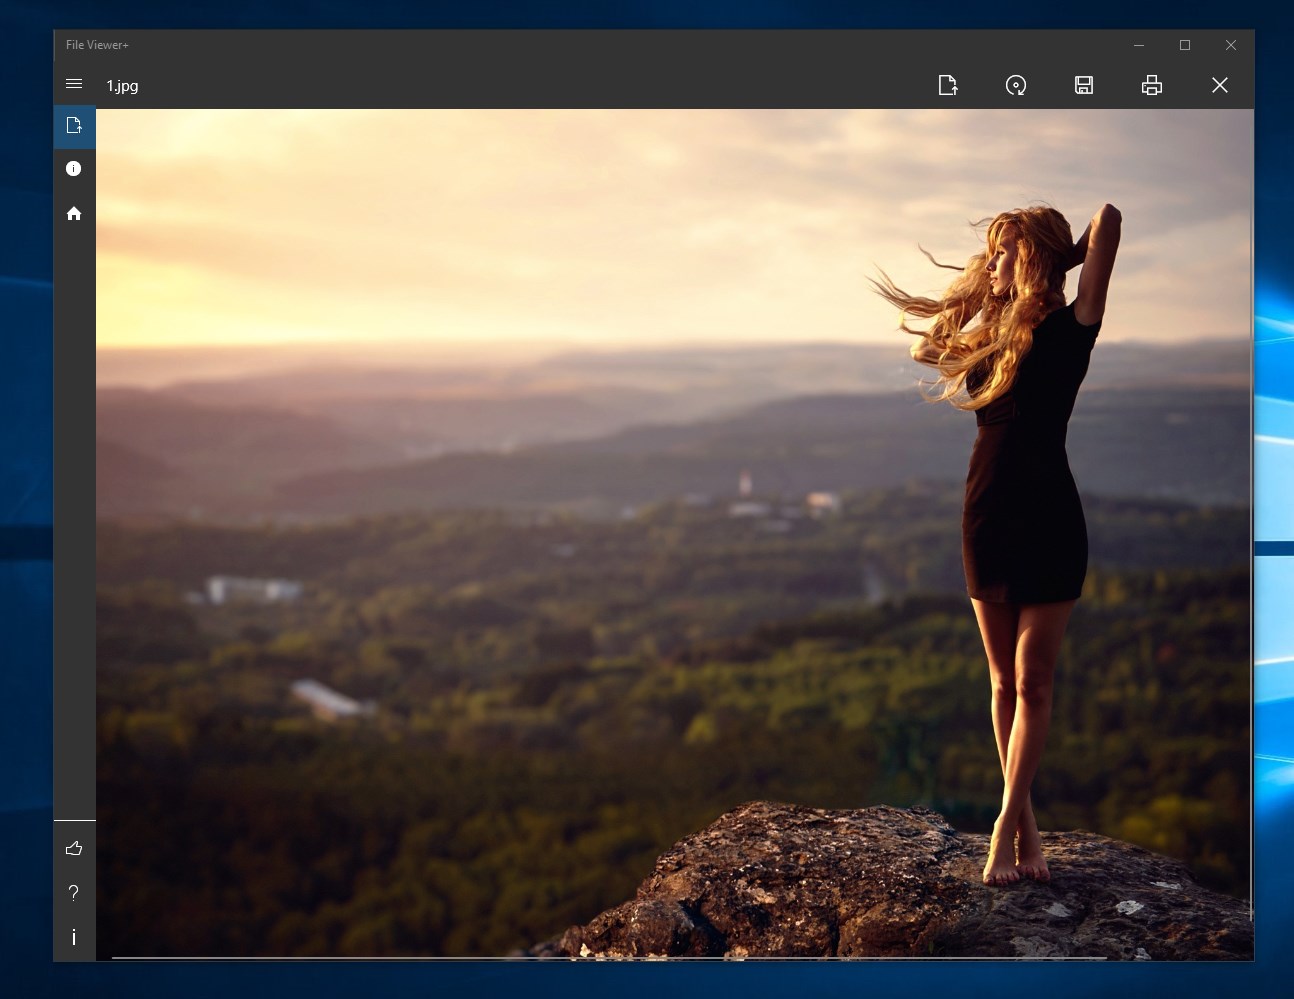
Task: Click the 1.jpg filename label
Action: click(122, 86)
